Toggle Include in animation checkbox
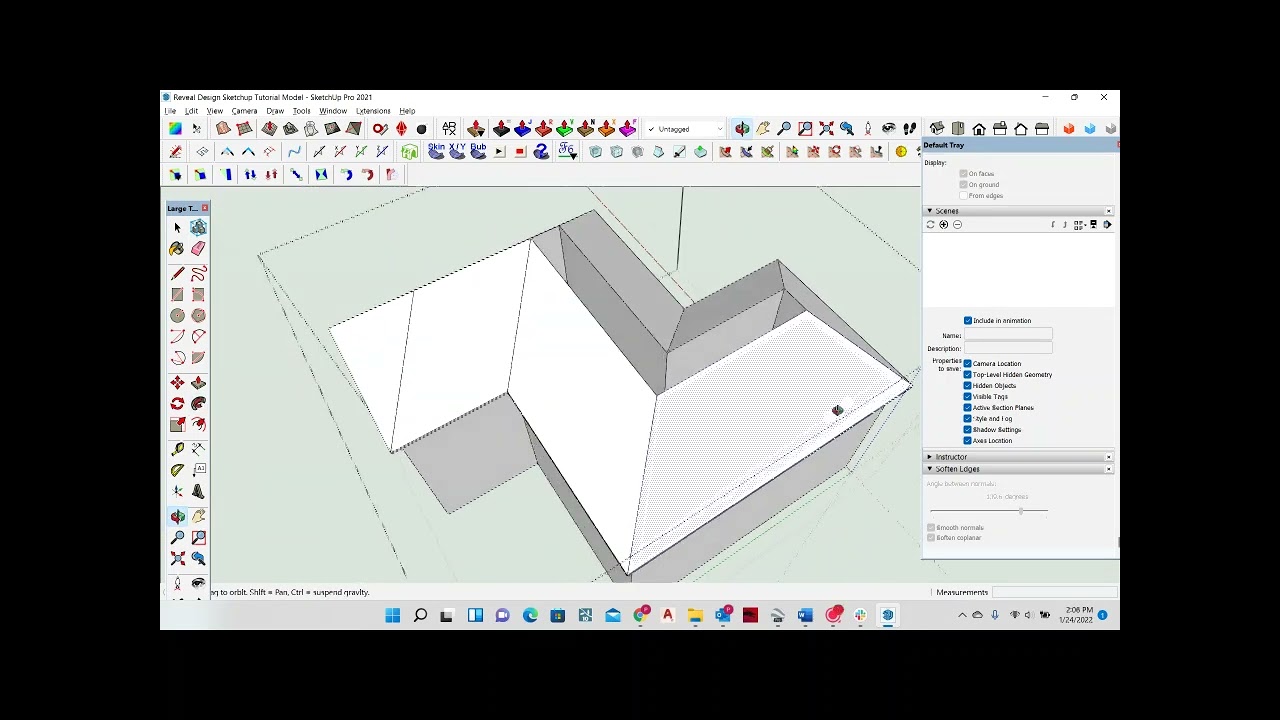 968,321
